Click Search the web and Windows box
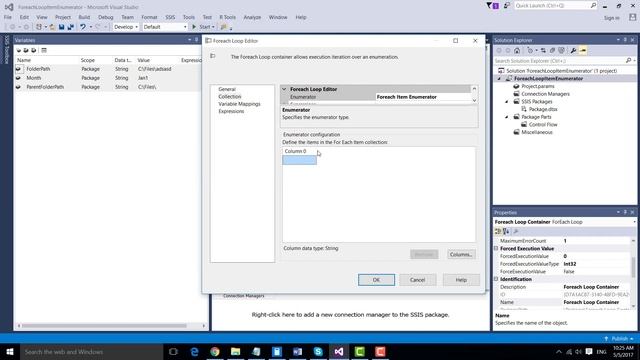 91,352
